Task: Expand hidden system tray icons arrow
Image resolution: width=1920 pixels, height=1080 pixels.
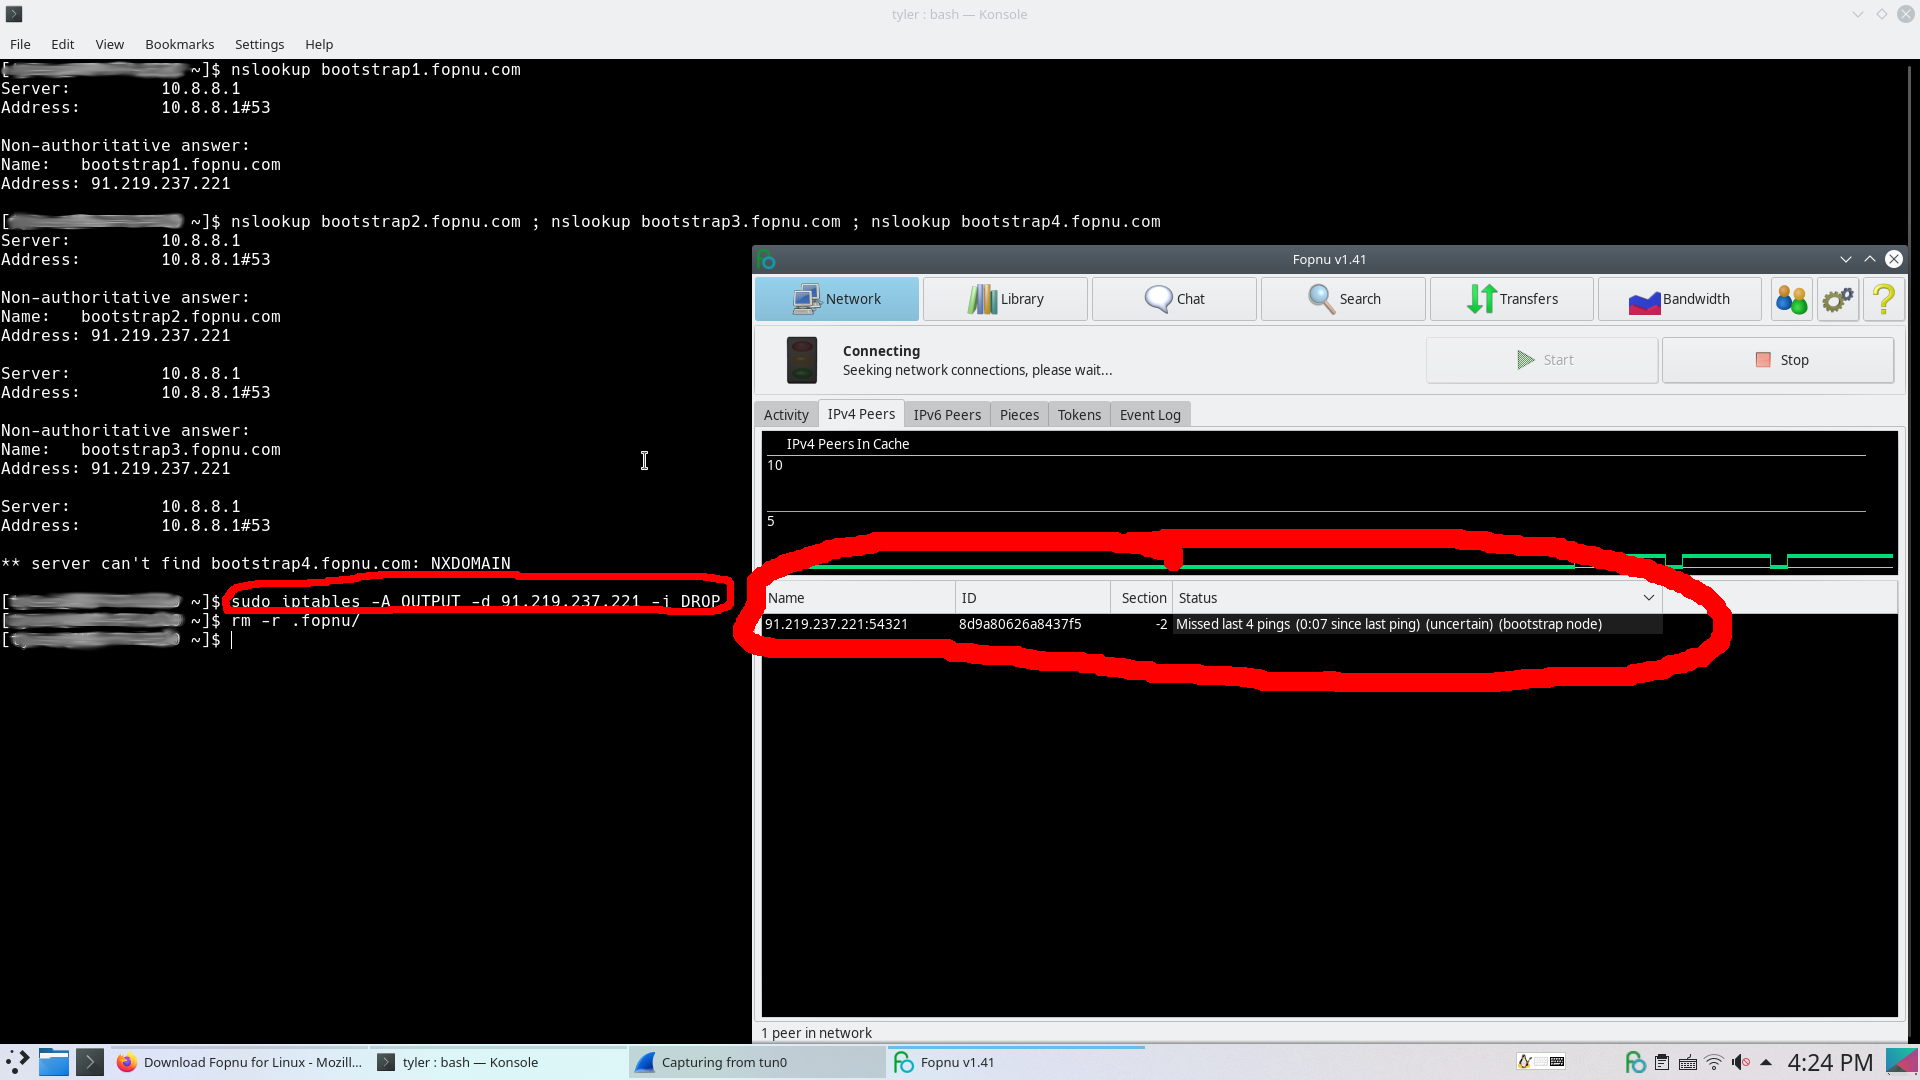Action: tap(1766, 1062)
